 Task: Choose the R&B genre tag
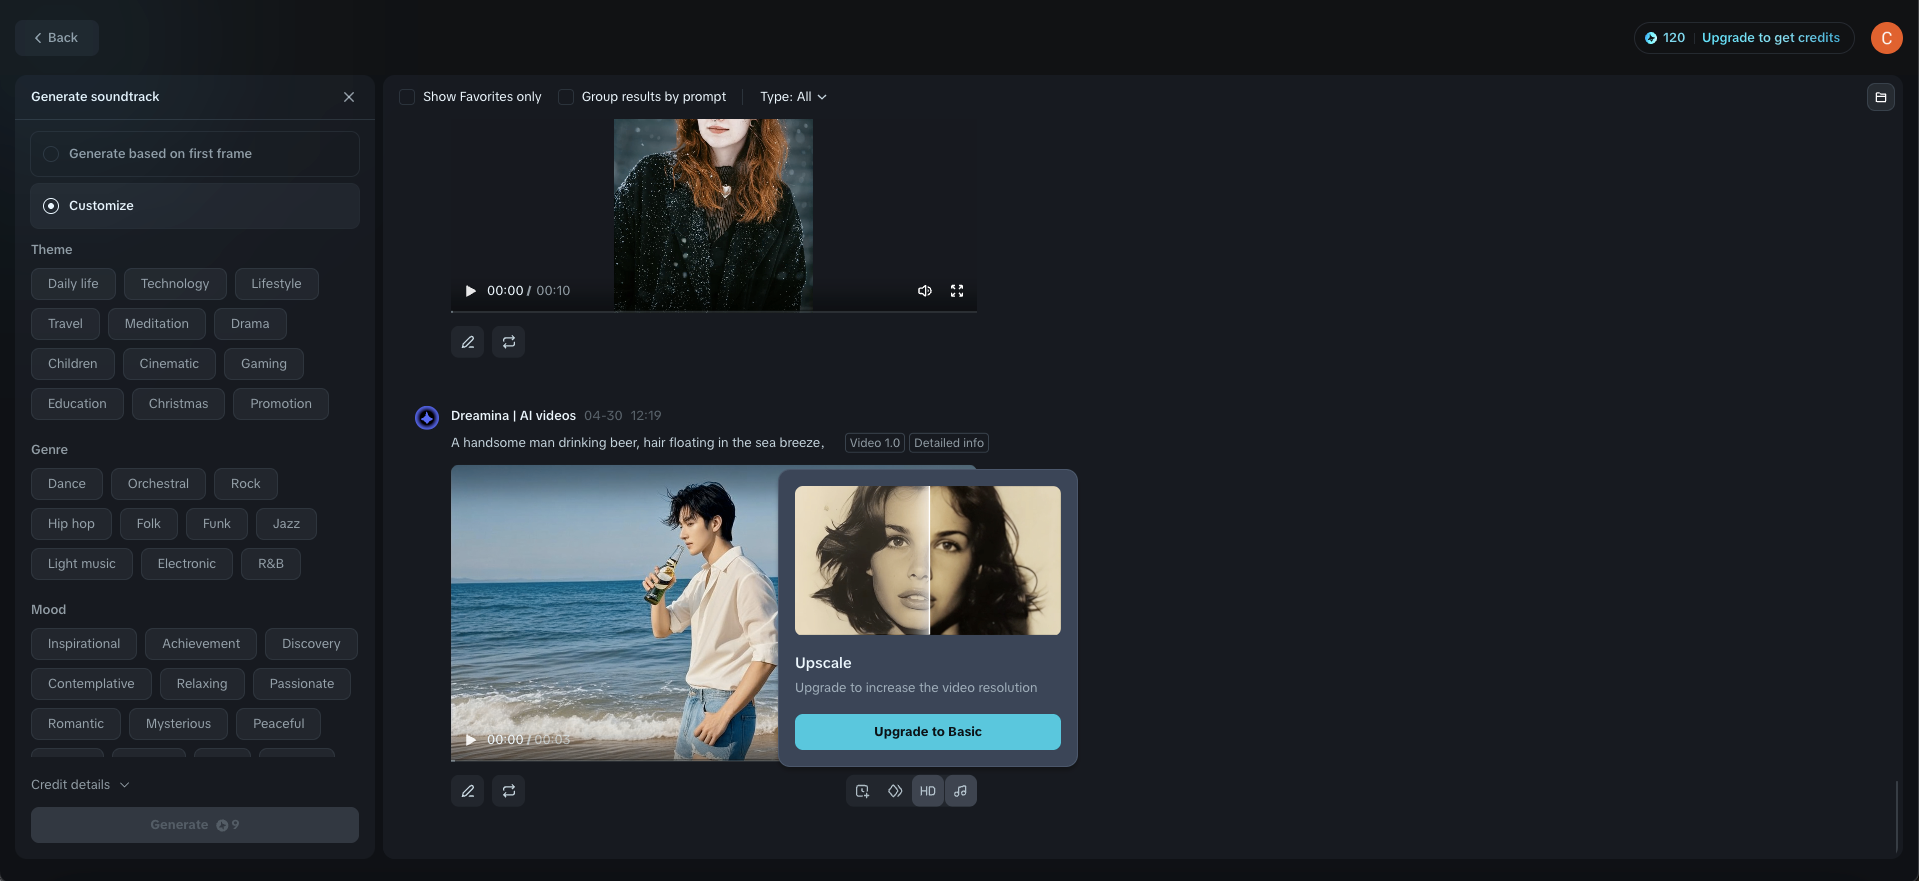271,564
